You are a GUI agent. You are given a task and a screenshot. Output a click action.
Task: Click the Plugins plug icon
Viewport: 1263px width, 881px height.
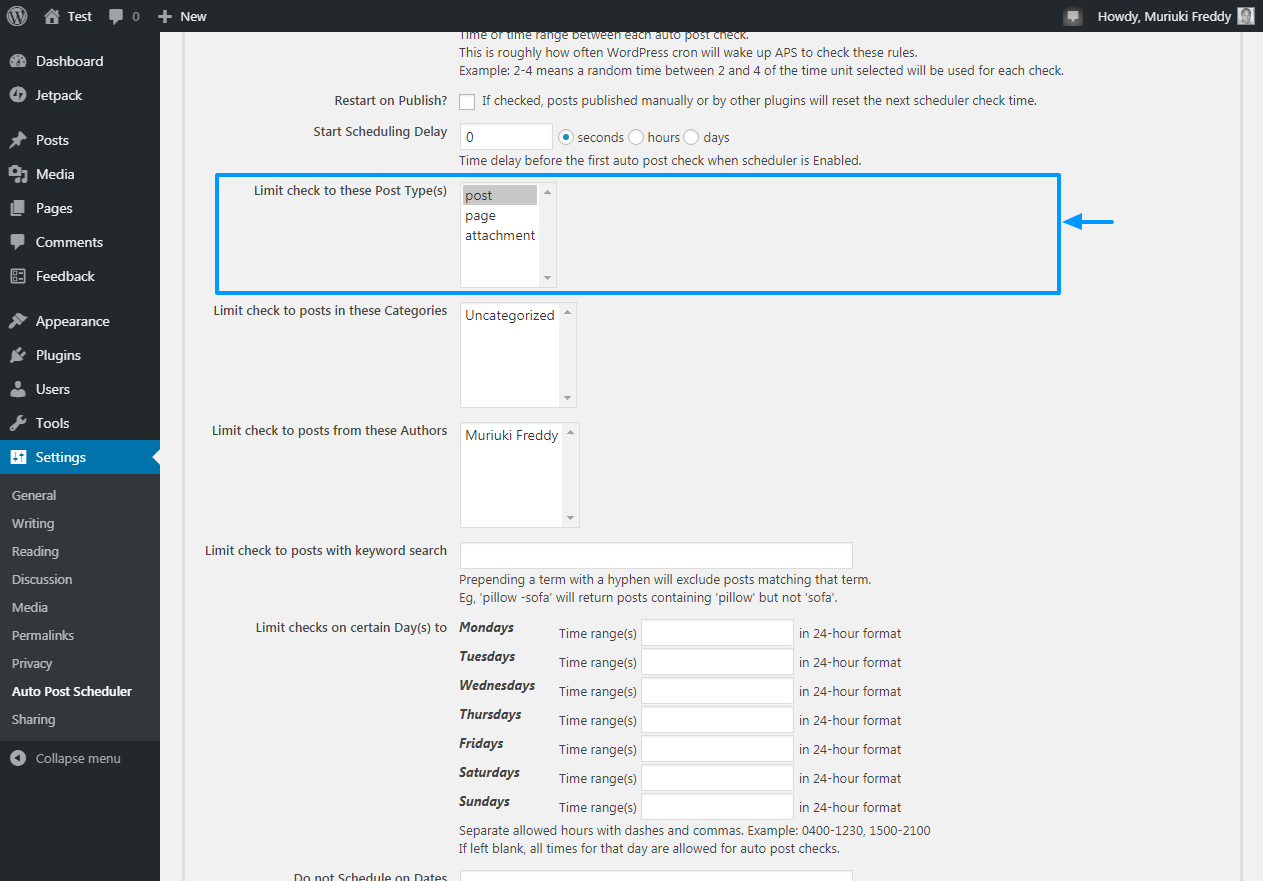coord(18,355)
